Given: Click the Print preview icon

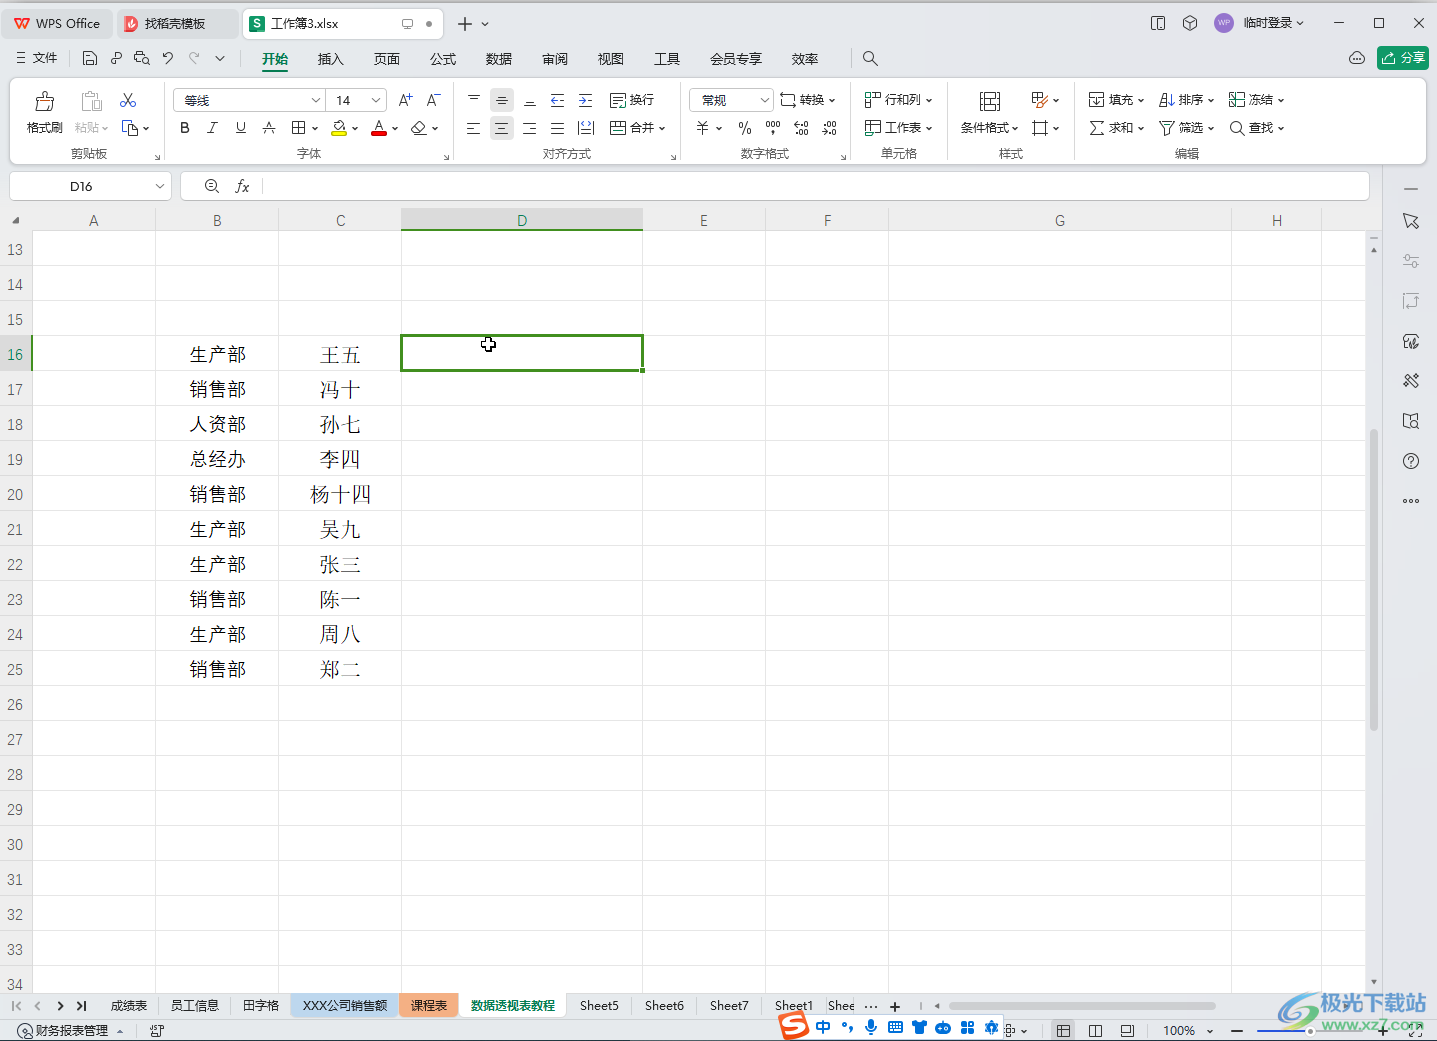Looking at the screenshot, I should (x=142, y=59).
